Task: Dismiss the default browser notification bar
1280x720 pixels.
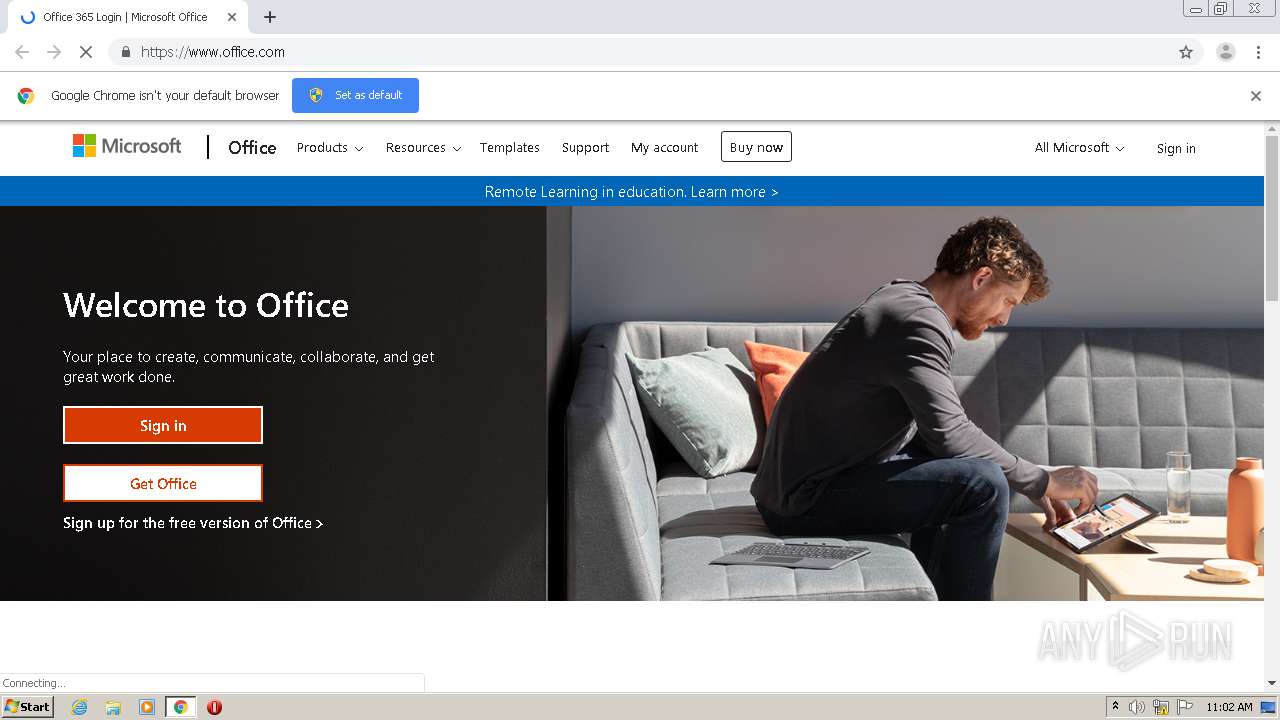Action: (1256, 96)
